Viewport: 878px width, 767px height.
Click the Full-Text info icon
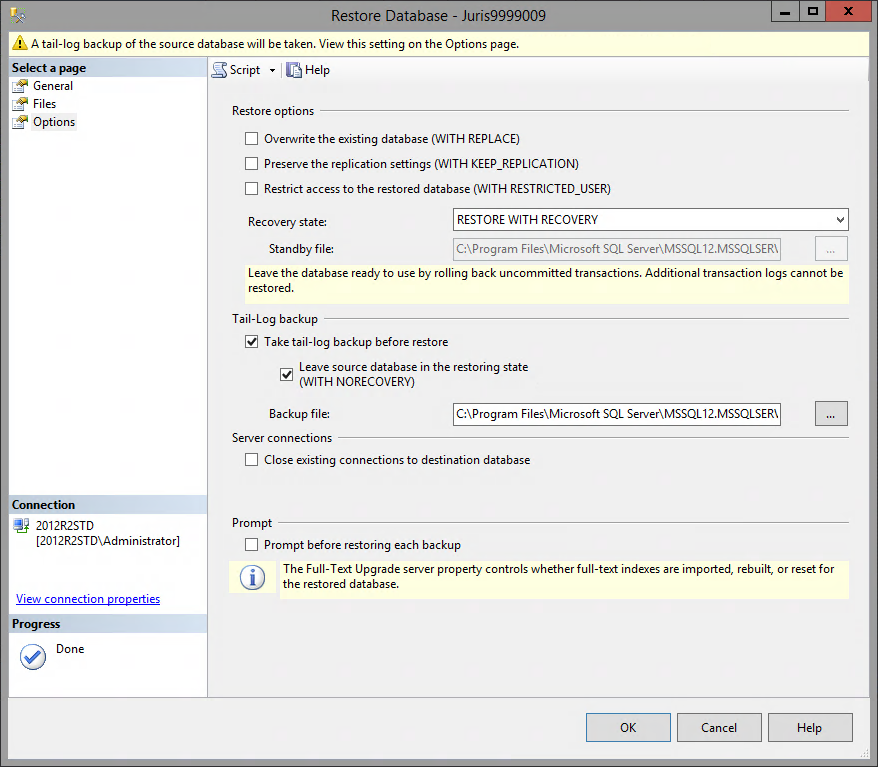pos(252,578)
